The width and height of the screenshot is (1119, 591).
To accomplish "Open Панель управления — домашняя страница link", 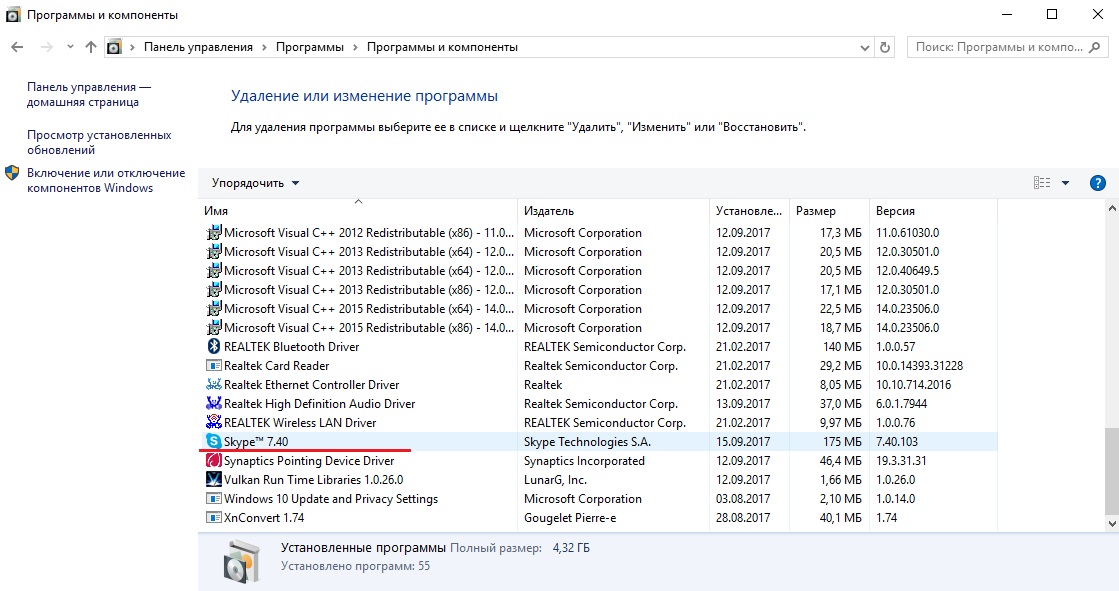I will [89, 94].
